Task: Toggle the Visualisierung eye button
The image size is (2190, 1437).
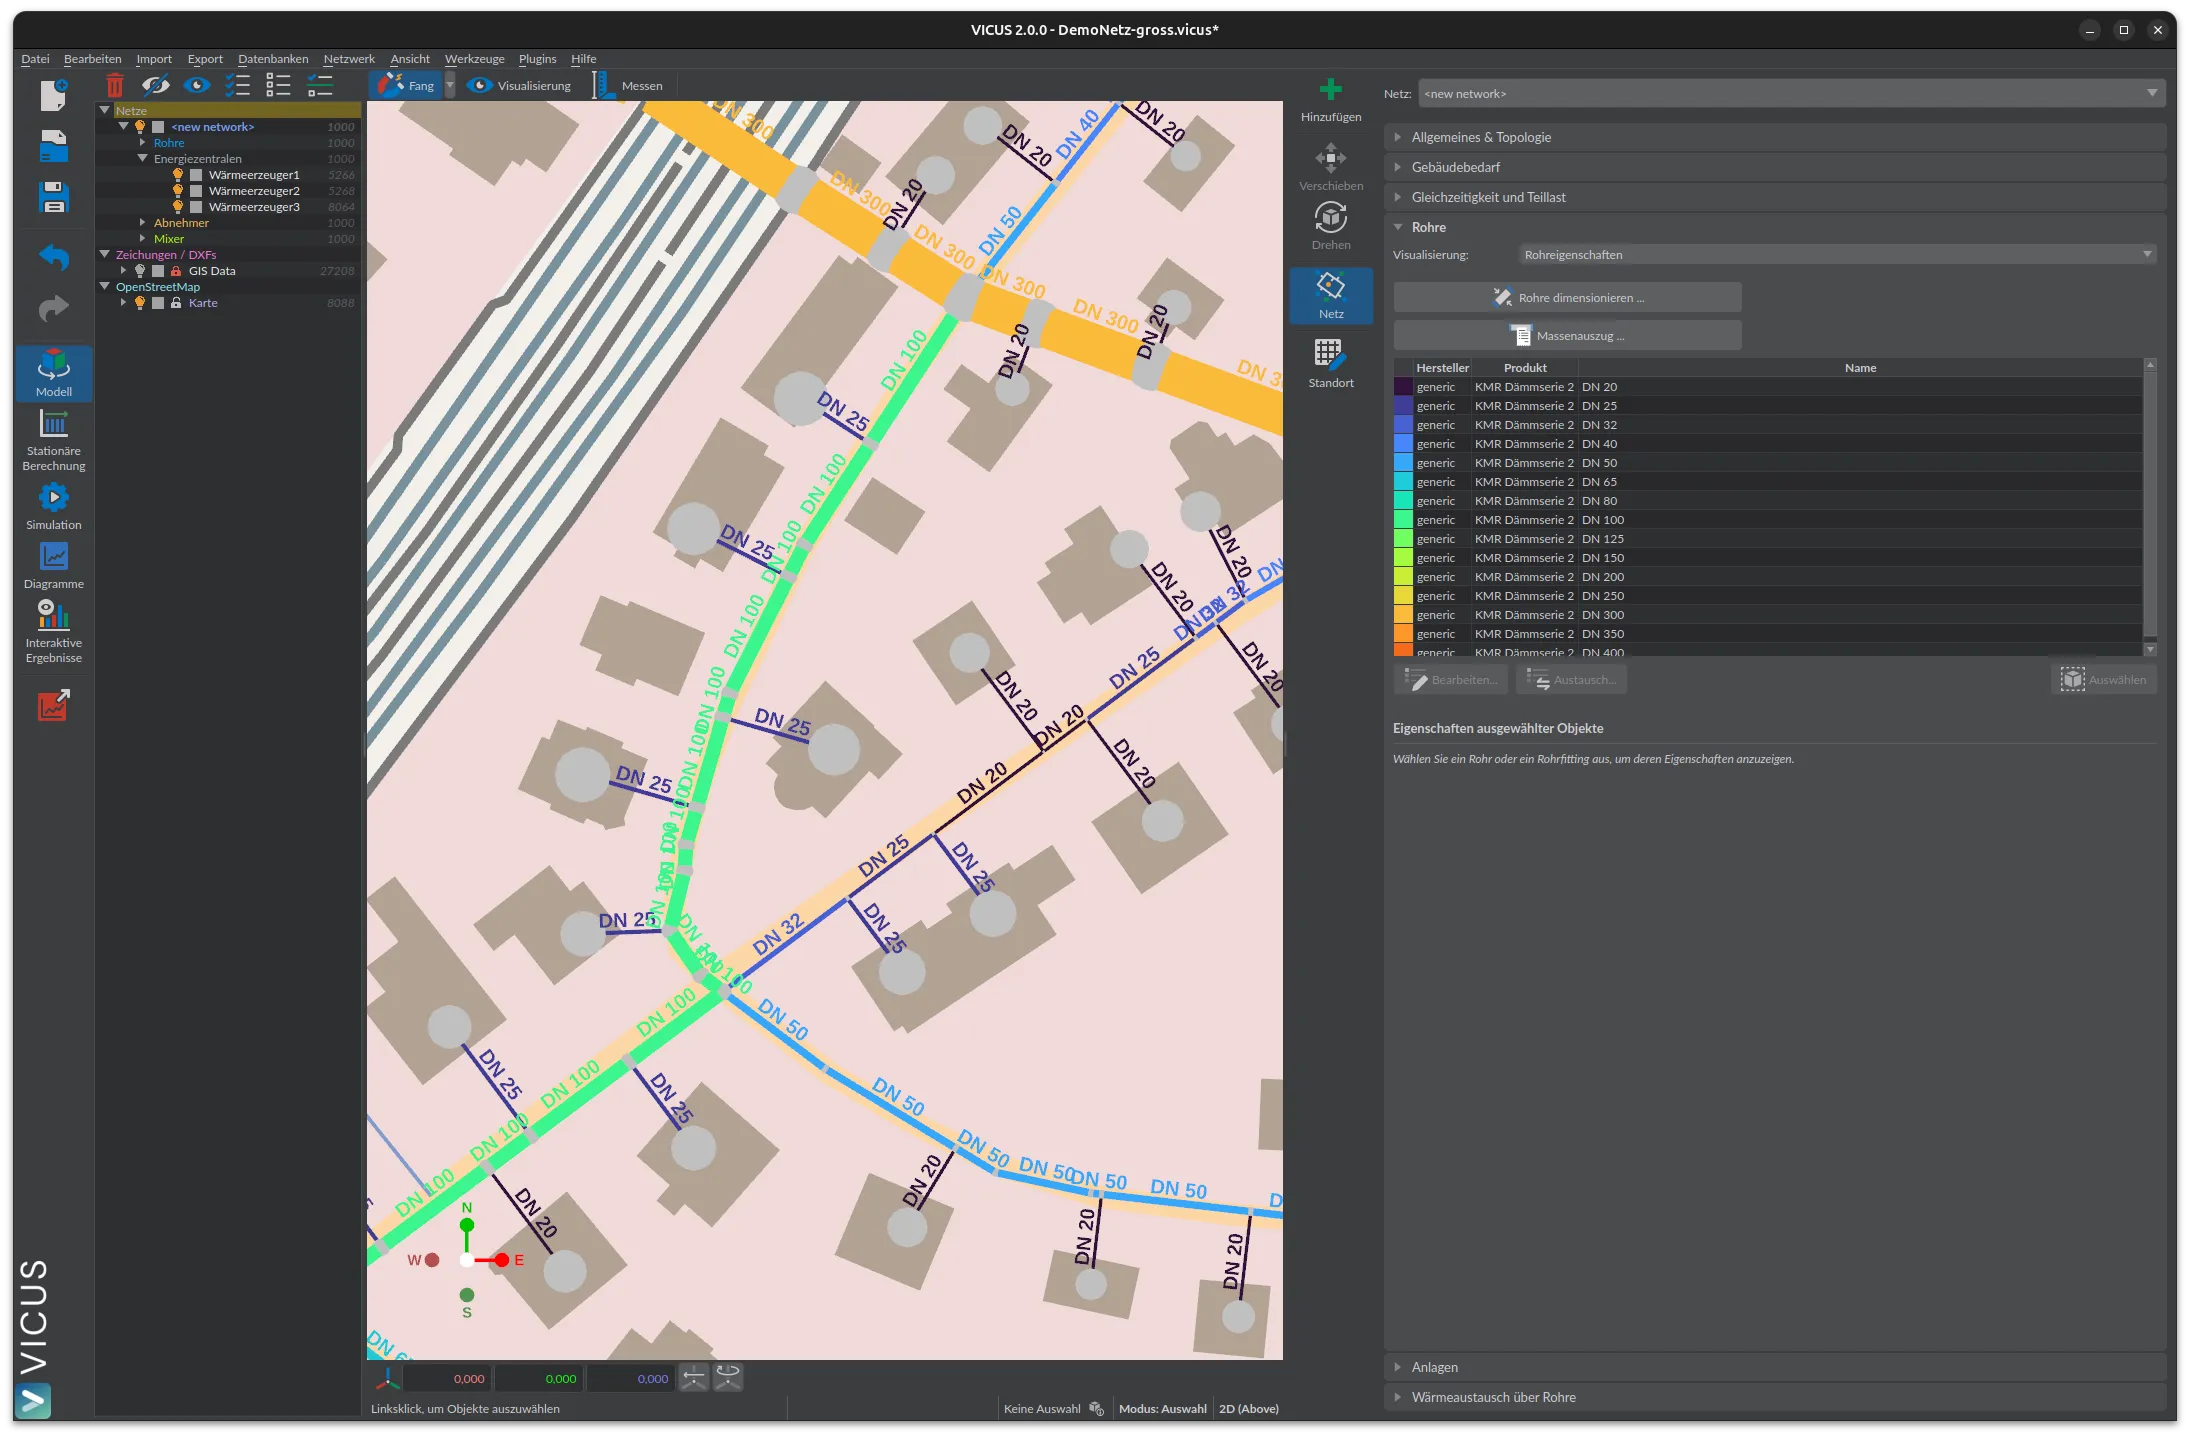Action: (x=519, y=86)
